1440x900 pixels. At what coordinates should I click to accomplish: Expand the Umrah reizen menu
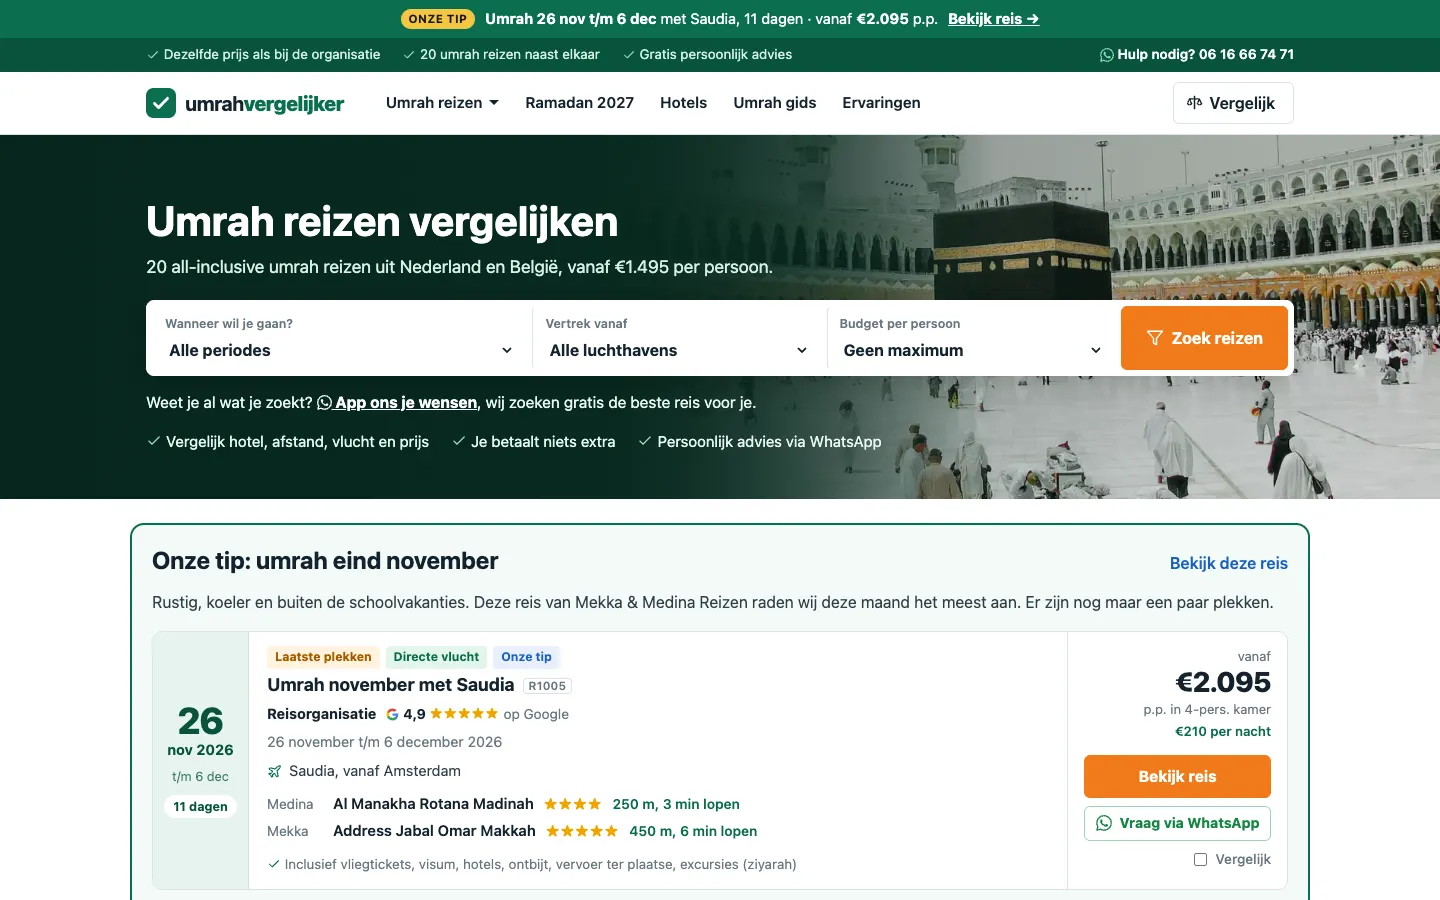click(x=442, y=103)
